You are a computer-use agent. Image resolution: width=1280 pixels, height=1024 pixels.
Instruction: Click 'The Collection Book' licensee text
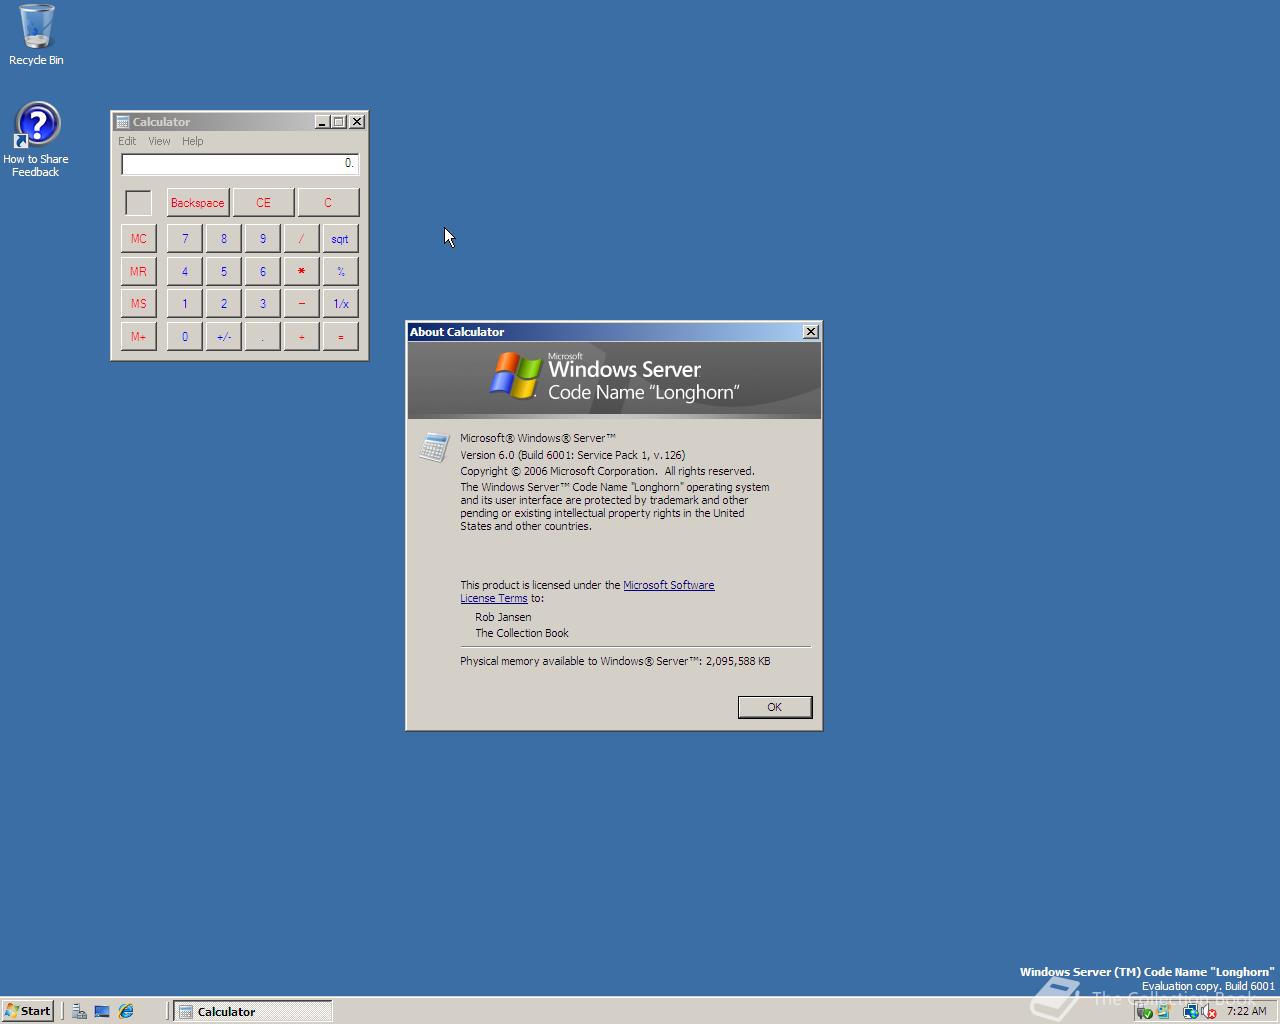click(522, 633)
